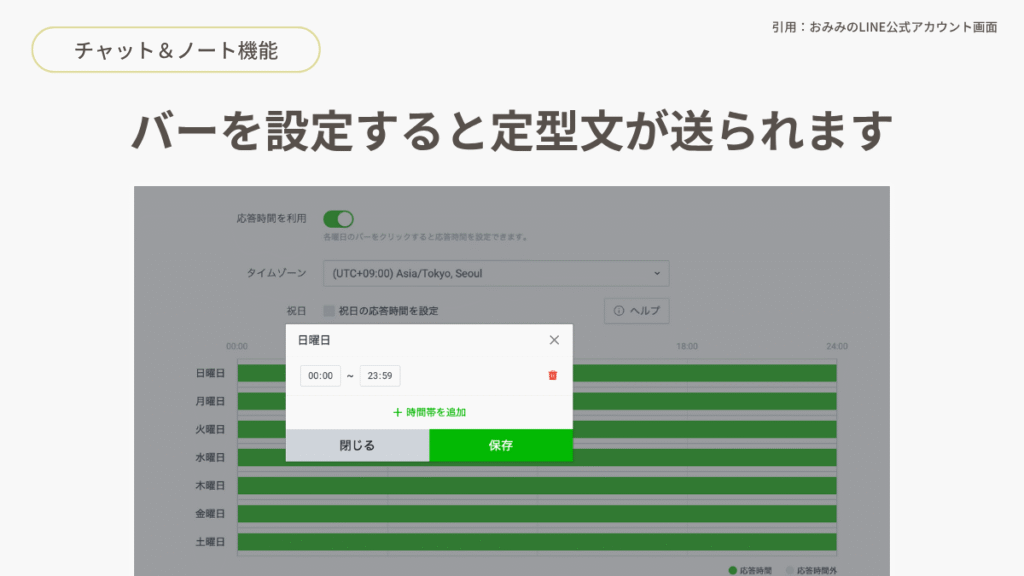Image resolution: width=1024 pixels, height=576 pixels.
Task: Open the タイムゾーン Asia/Tokyo dropdown
Action: click(x=496, y=273)
